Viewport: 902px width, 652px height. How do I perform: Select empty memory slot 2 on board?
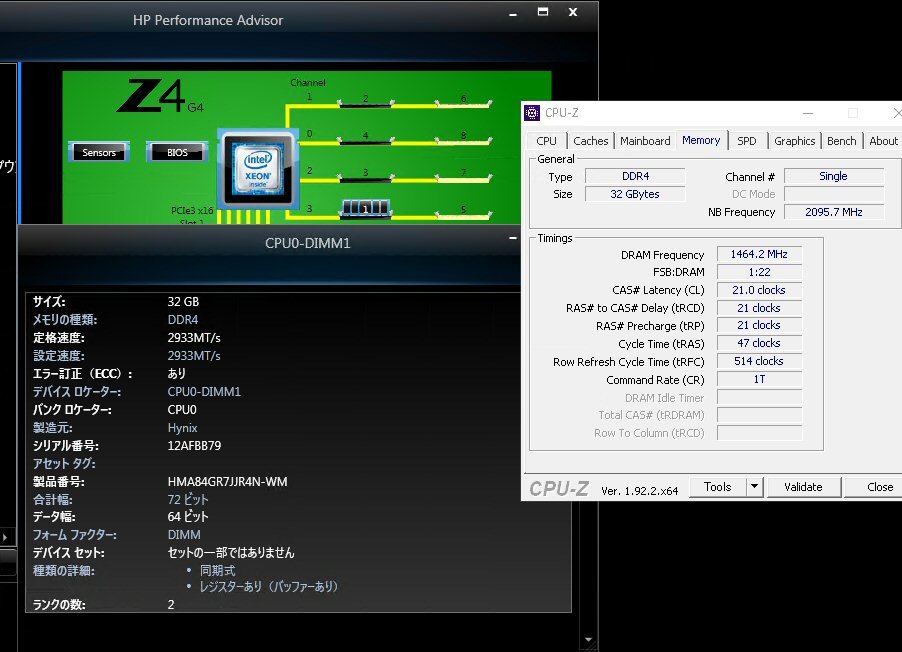pyautogui.click(x=366, y=102)
